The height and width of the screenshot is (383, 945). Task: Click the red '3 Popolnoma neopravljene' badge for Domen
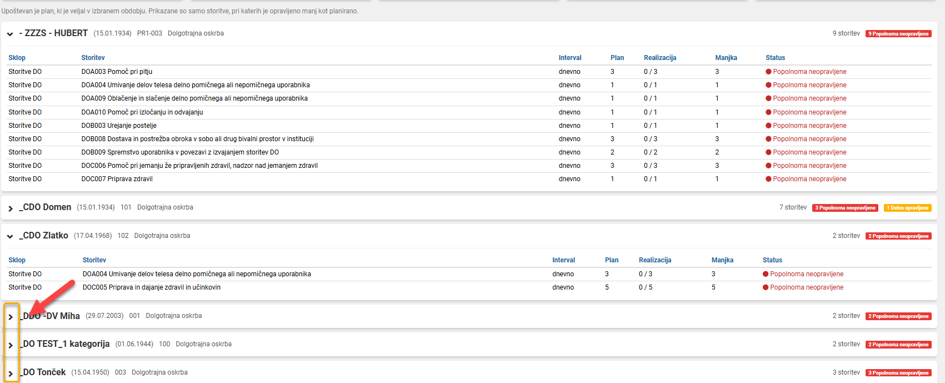tap(845, 208)
